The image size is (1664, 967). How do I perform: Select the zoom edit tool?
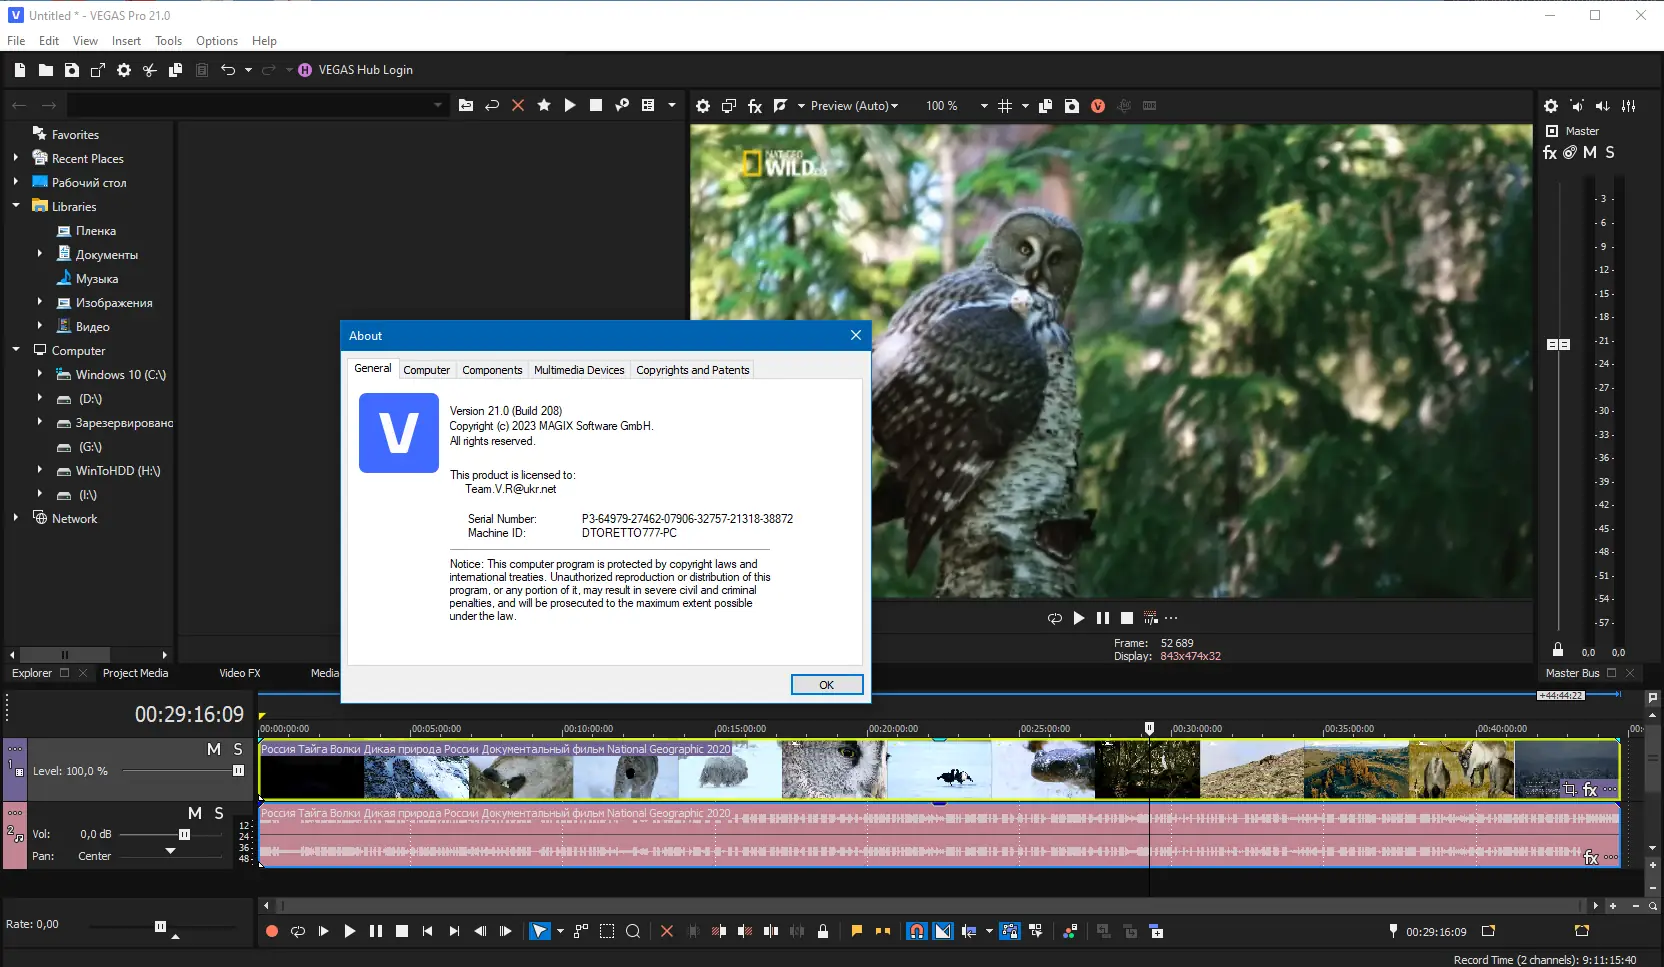tap(633, 931)
